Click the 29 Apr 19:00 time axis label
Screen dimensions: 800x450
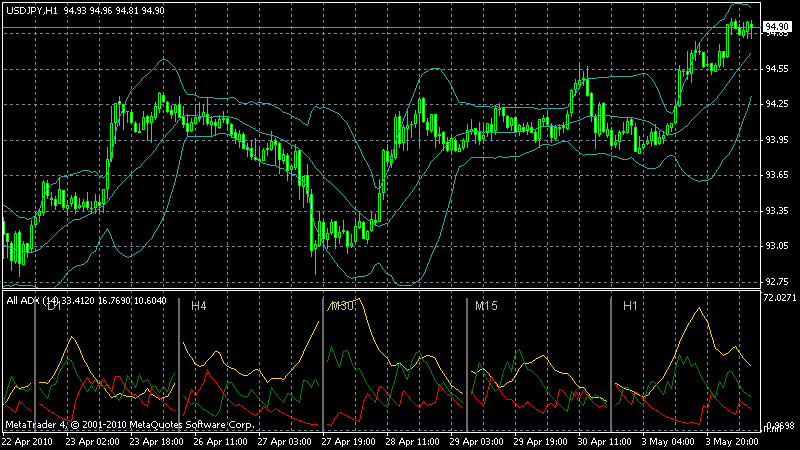click(x=540, y=442)
